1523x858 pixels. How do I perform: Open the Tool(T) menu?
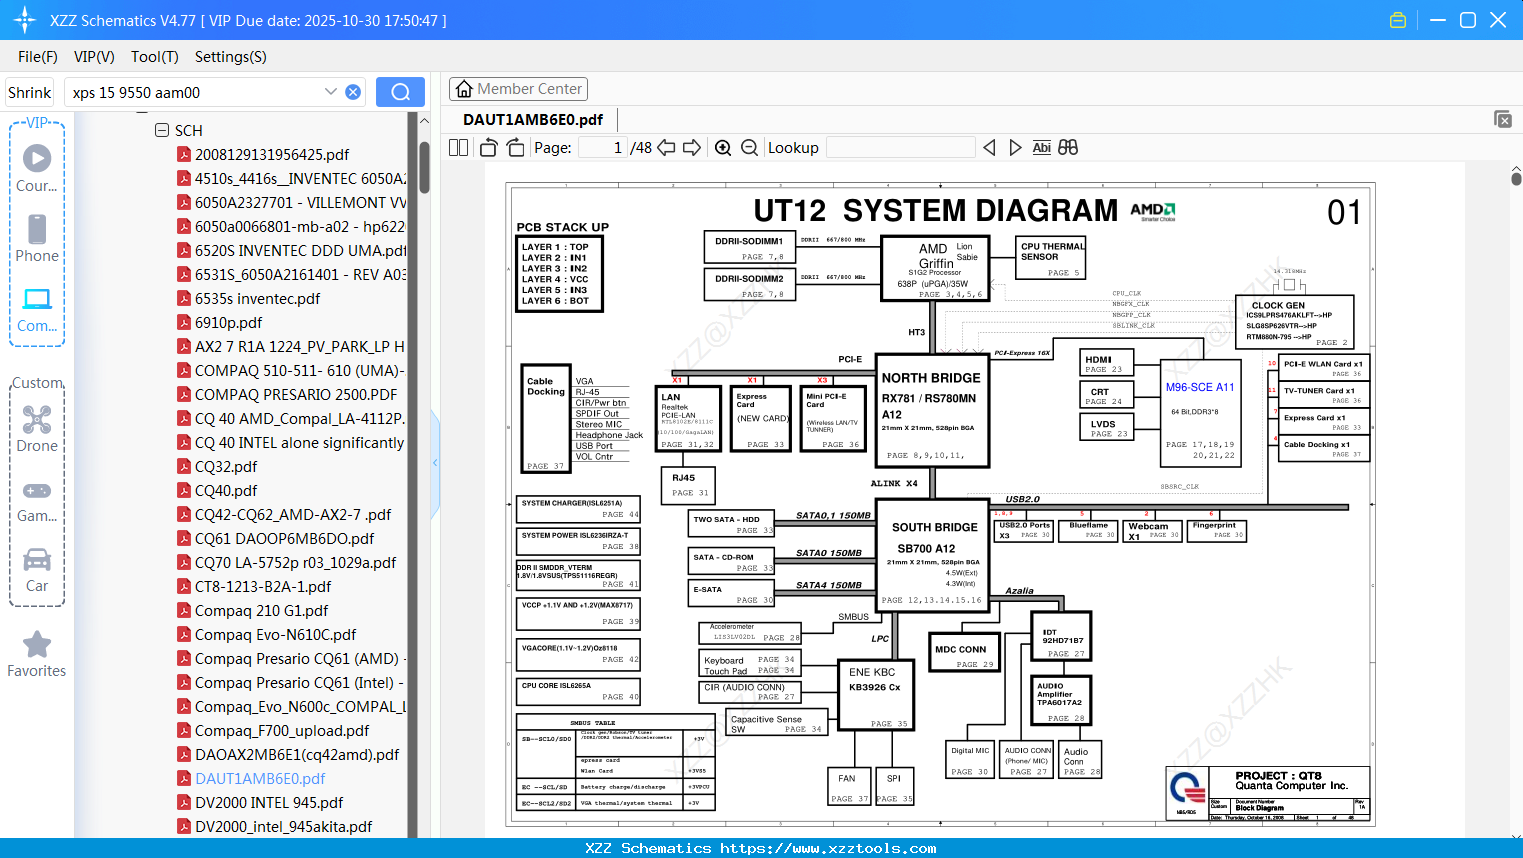pos(155,57)
